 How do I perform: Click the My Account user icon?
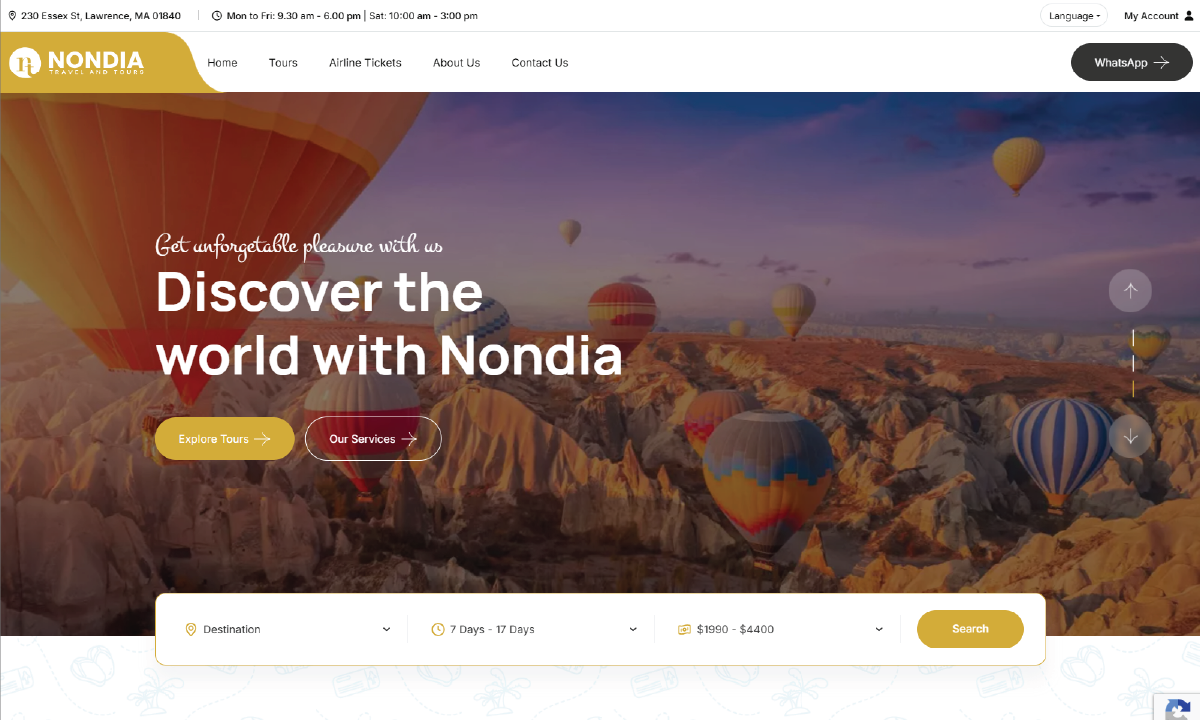tap(1189, 16)
